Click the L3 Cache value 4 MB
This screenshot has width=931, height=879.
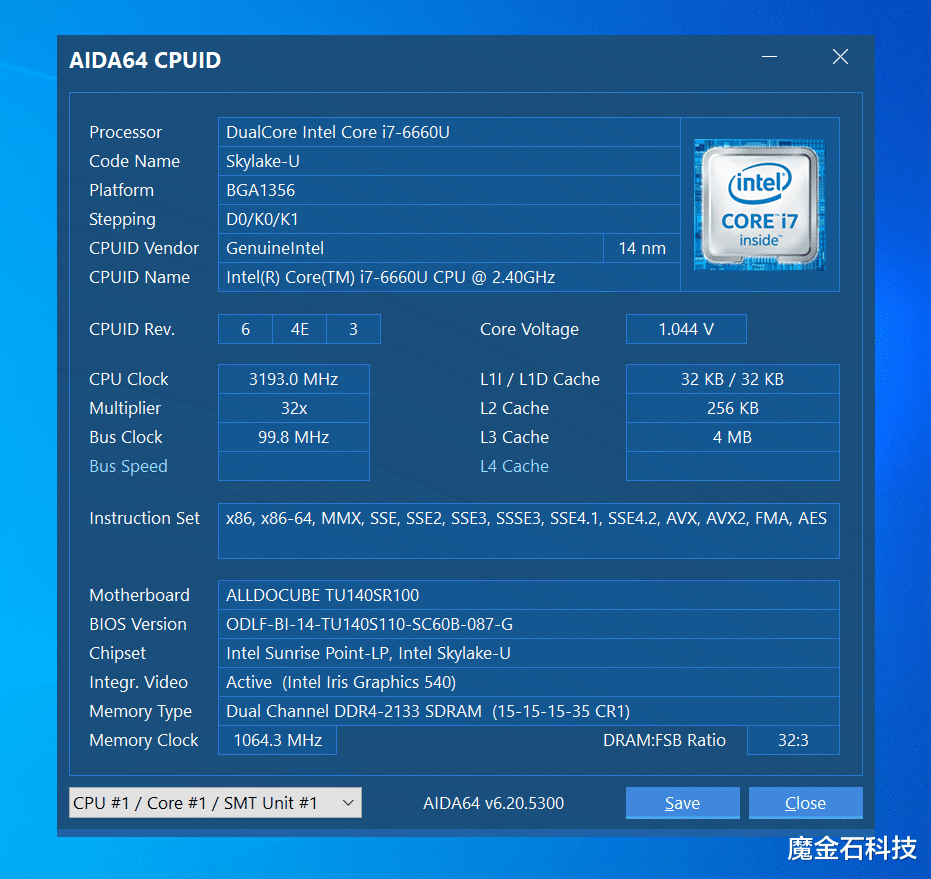(733, 437)
